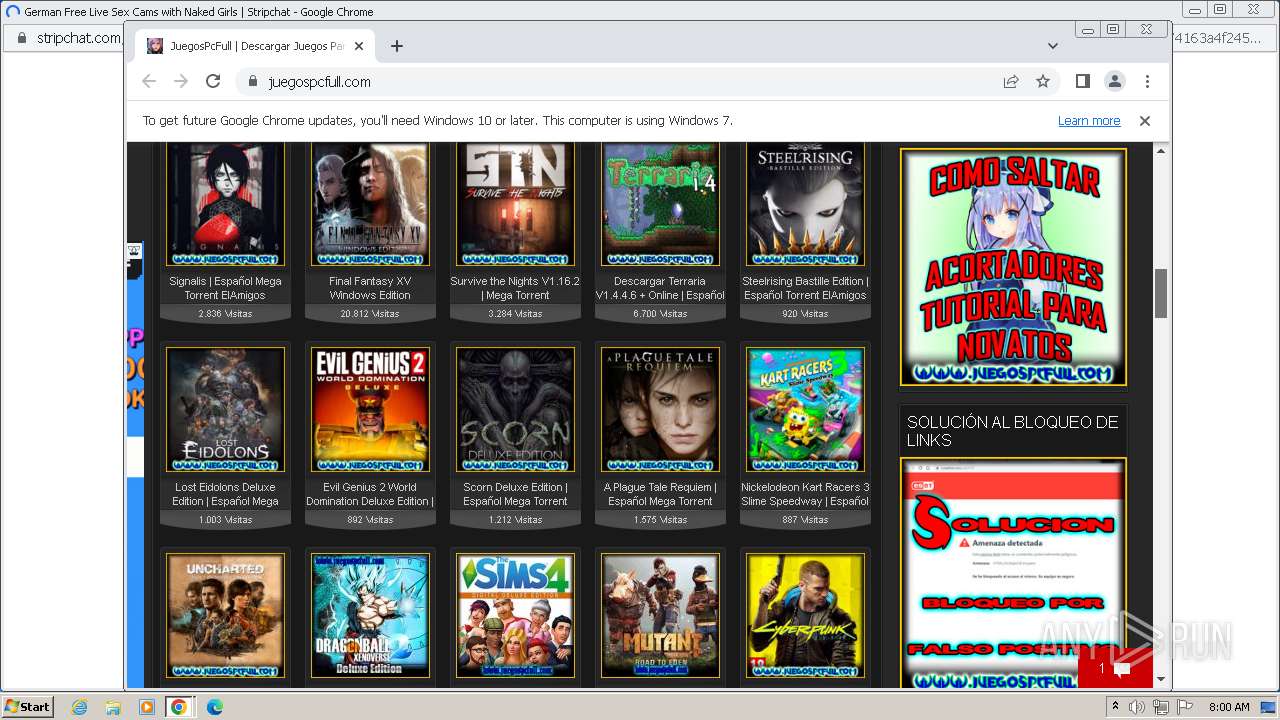The height and width of the screenshot is (720, 1280).
Task: Open the volume control tray icon
Action: [x=1136, y=707]
